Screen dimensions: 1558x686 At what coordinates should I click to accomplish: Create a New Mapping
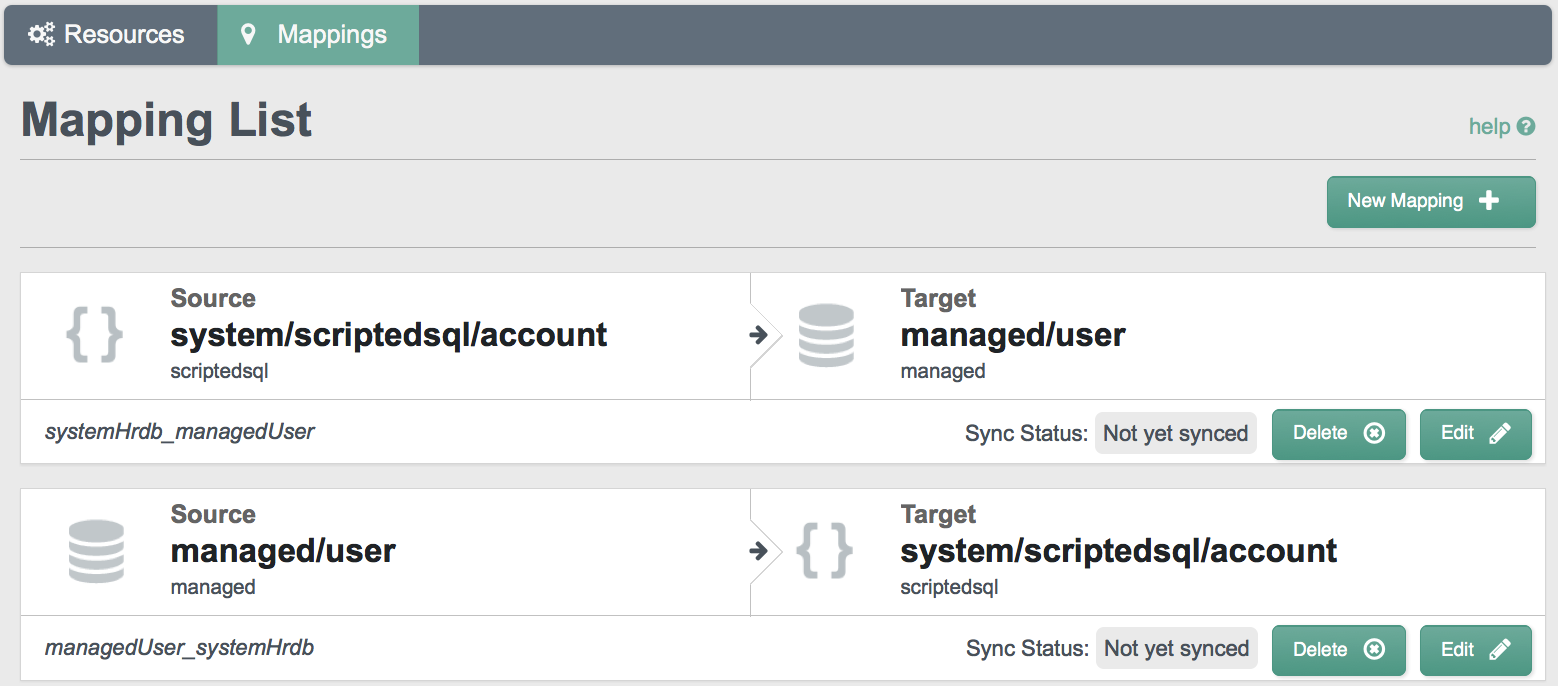click(x=1431, y=202)
